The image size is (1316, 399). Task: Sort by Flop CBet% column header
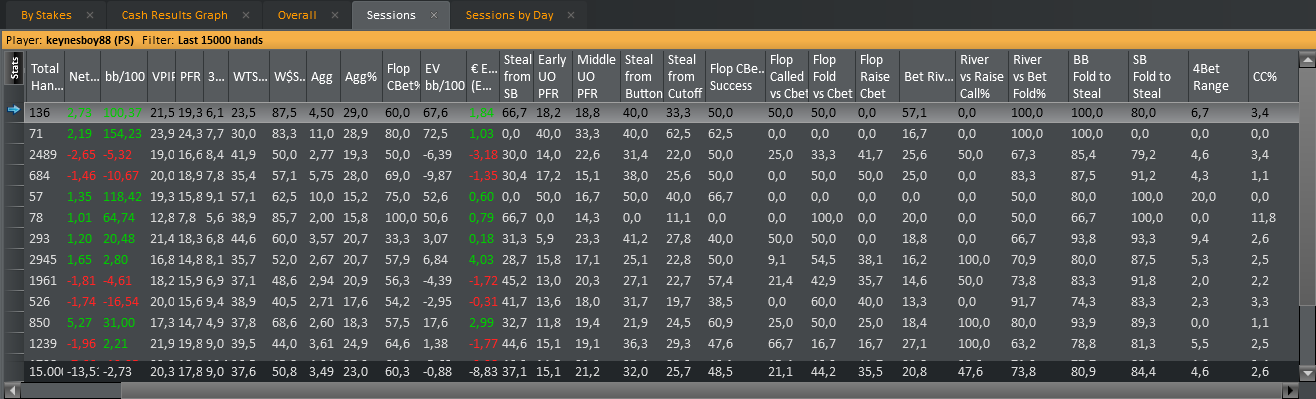click(x=403, y=76)
